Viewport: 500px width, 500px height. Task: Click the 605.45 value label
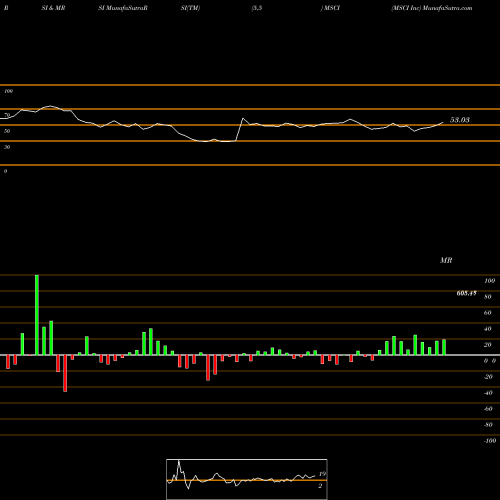[466, 293]
